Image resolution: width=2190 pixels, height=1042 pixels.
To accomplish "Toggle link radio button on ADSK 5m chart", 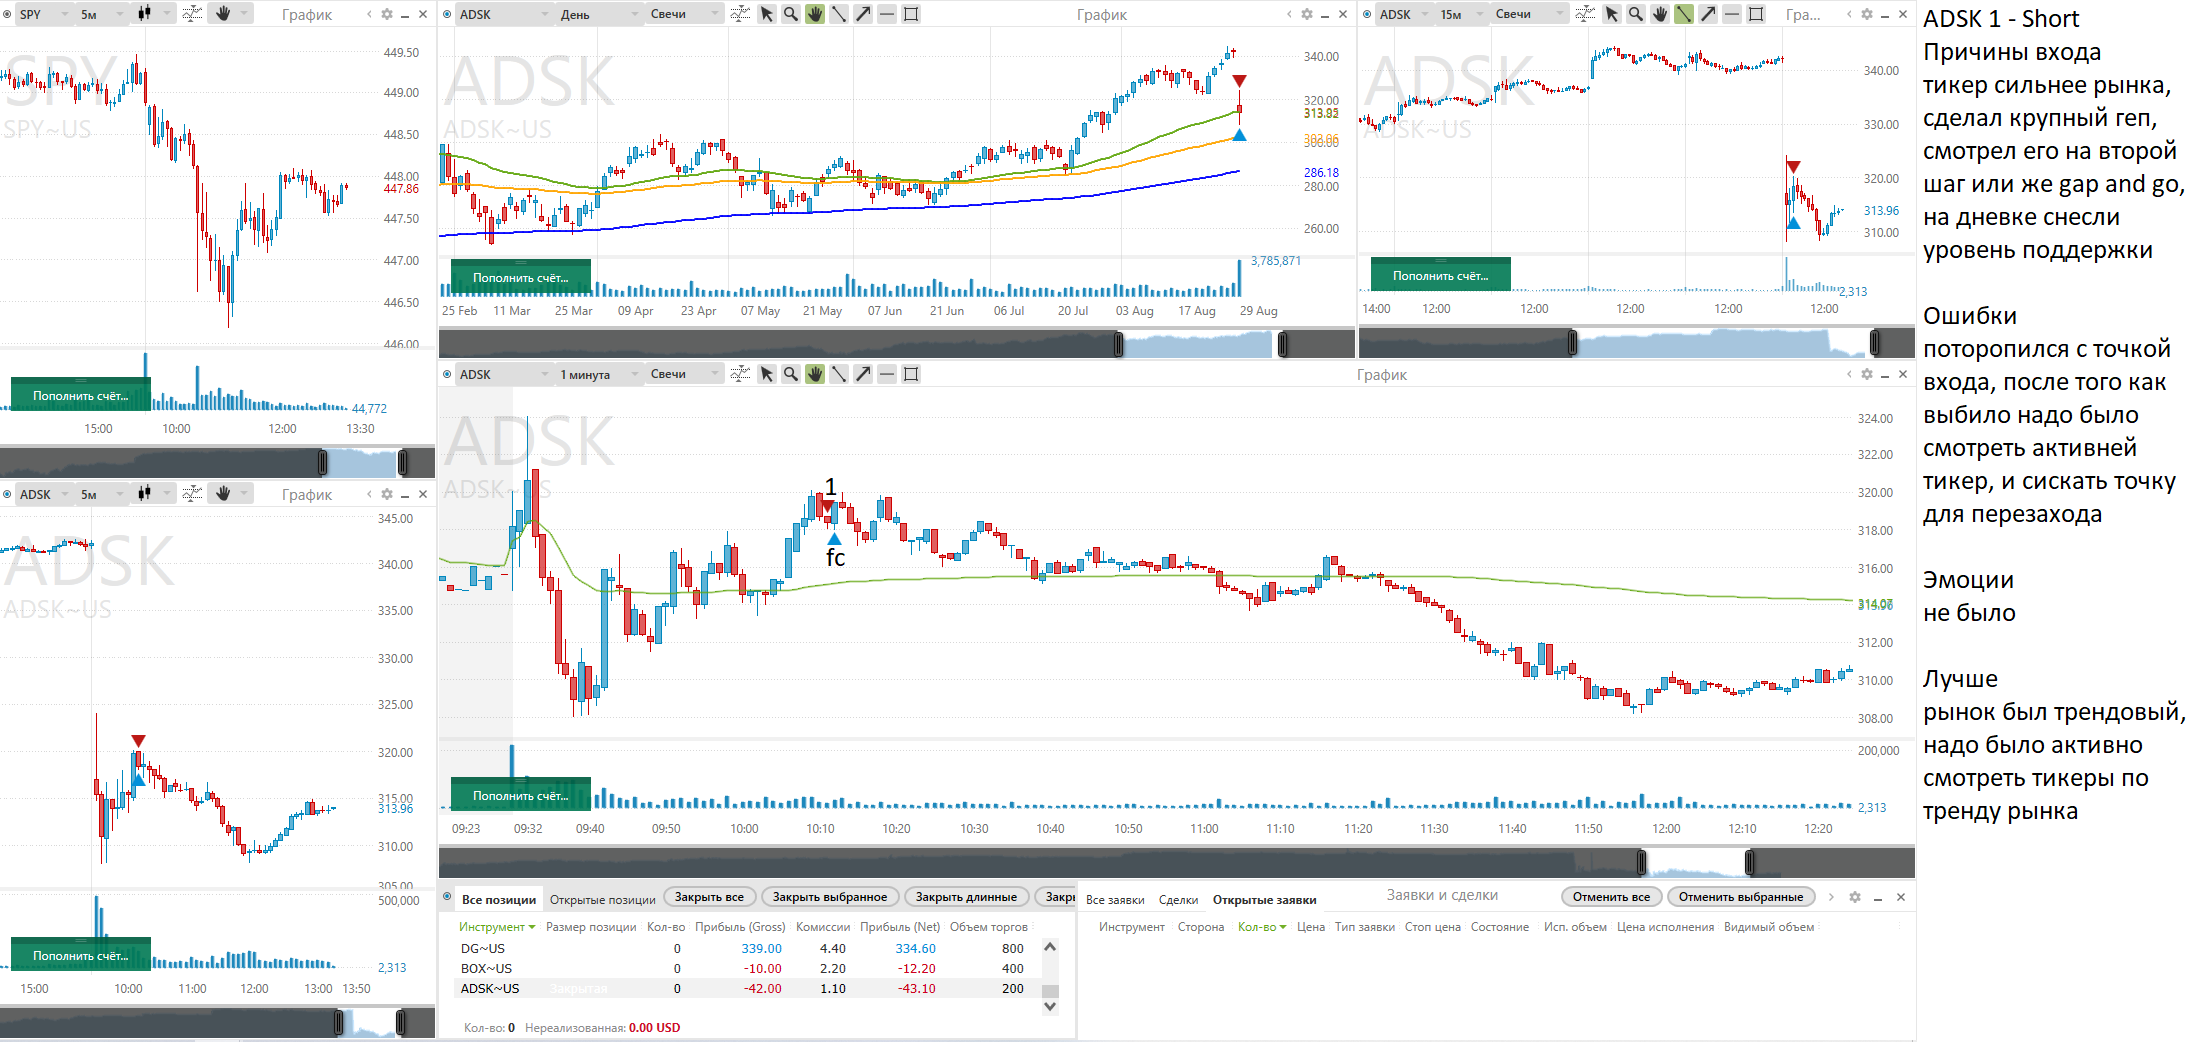I will pyautogui.click(x=8, y=494).
